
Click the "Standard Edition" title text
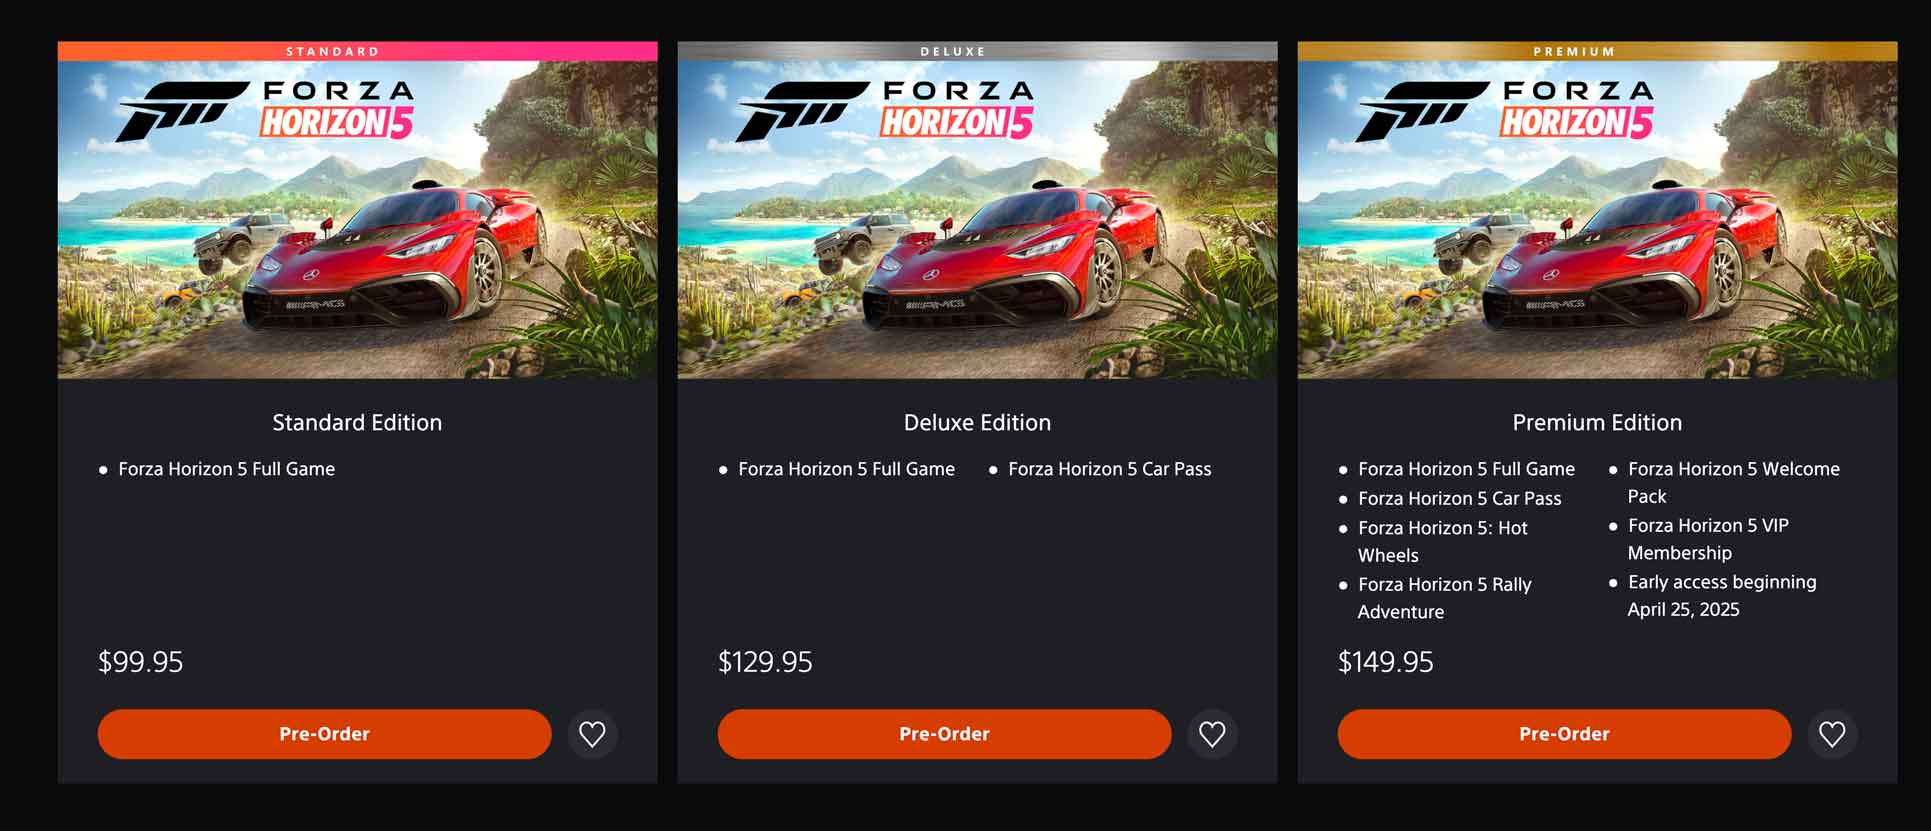(357, 423)
